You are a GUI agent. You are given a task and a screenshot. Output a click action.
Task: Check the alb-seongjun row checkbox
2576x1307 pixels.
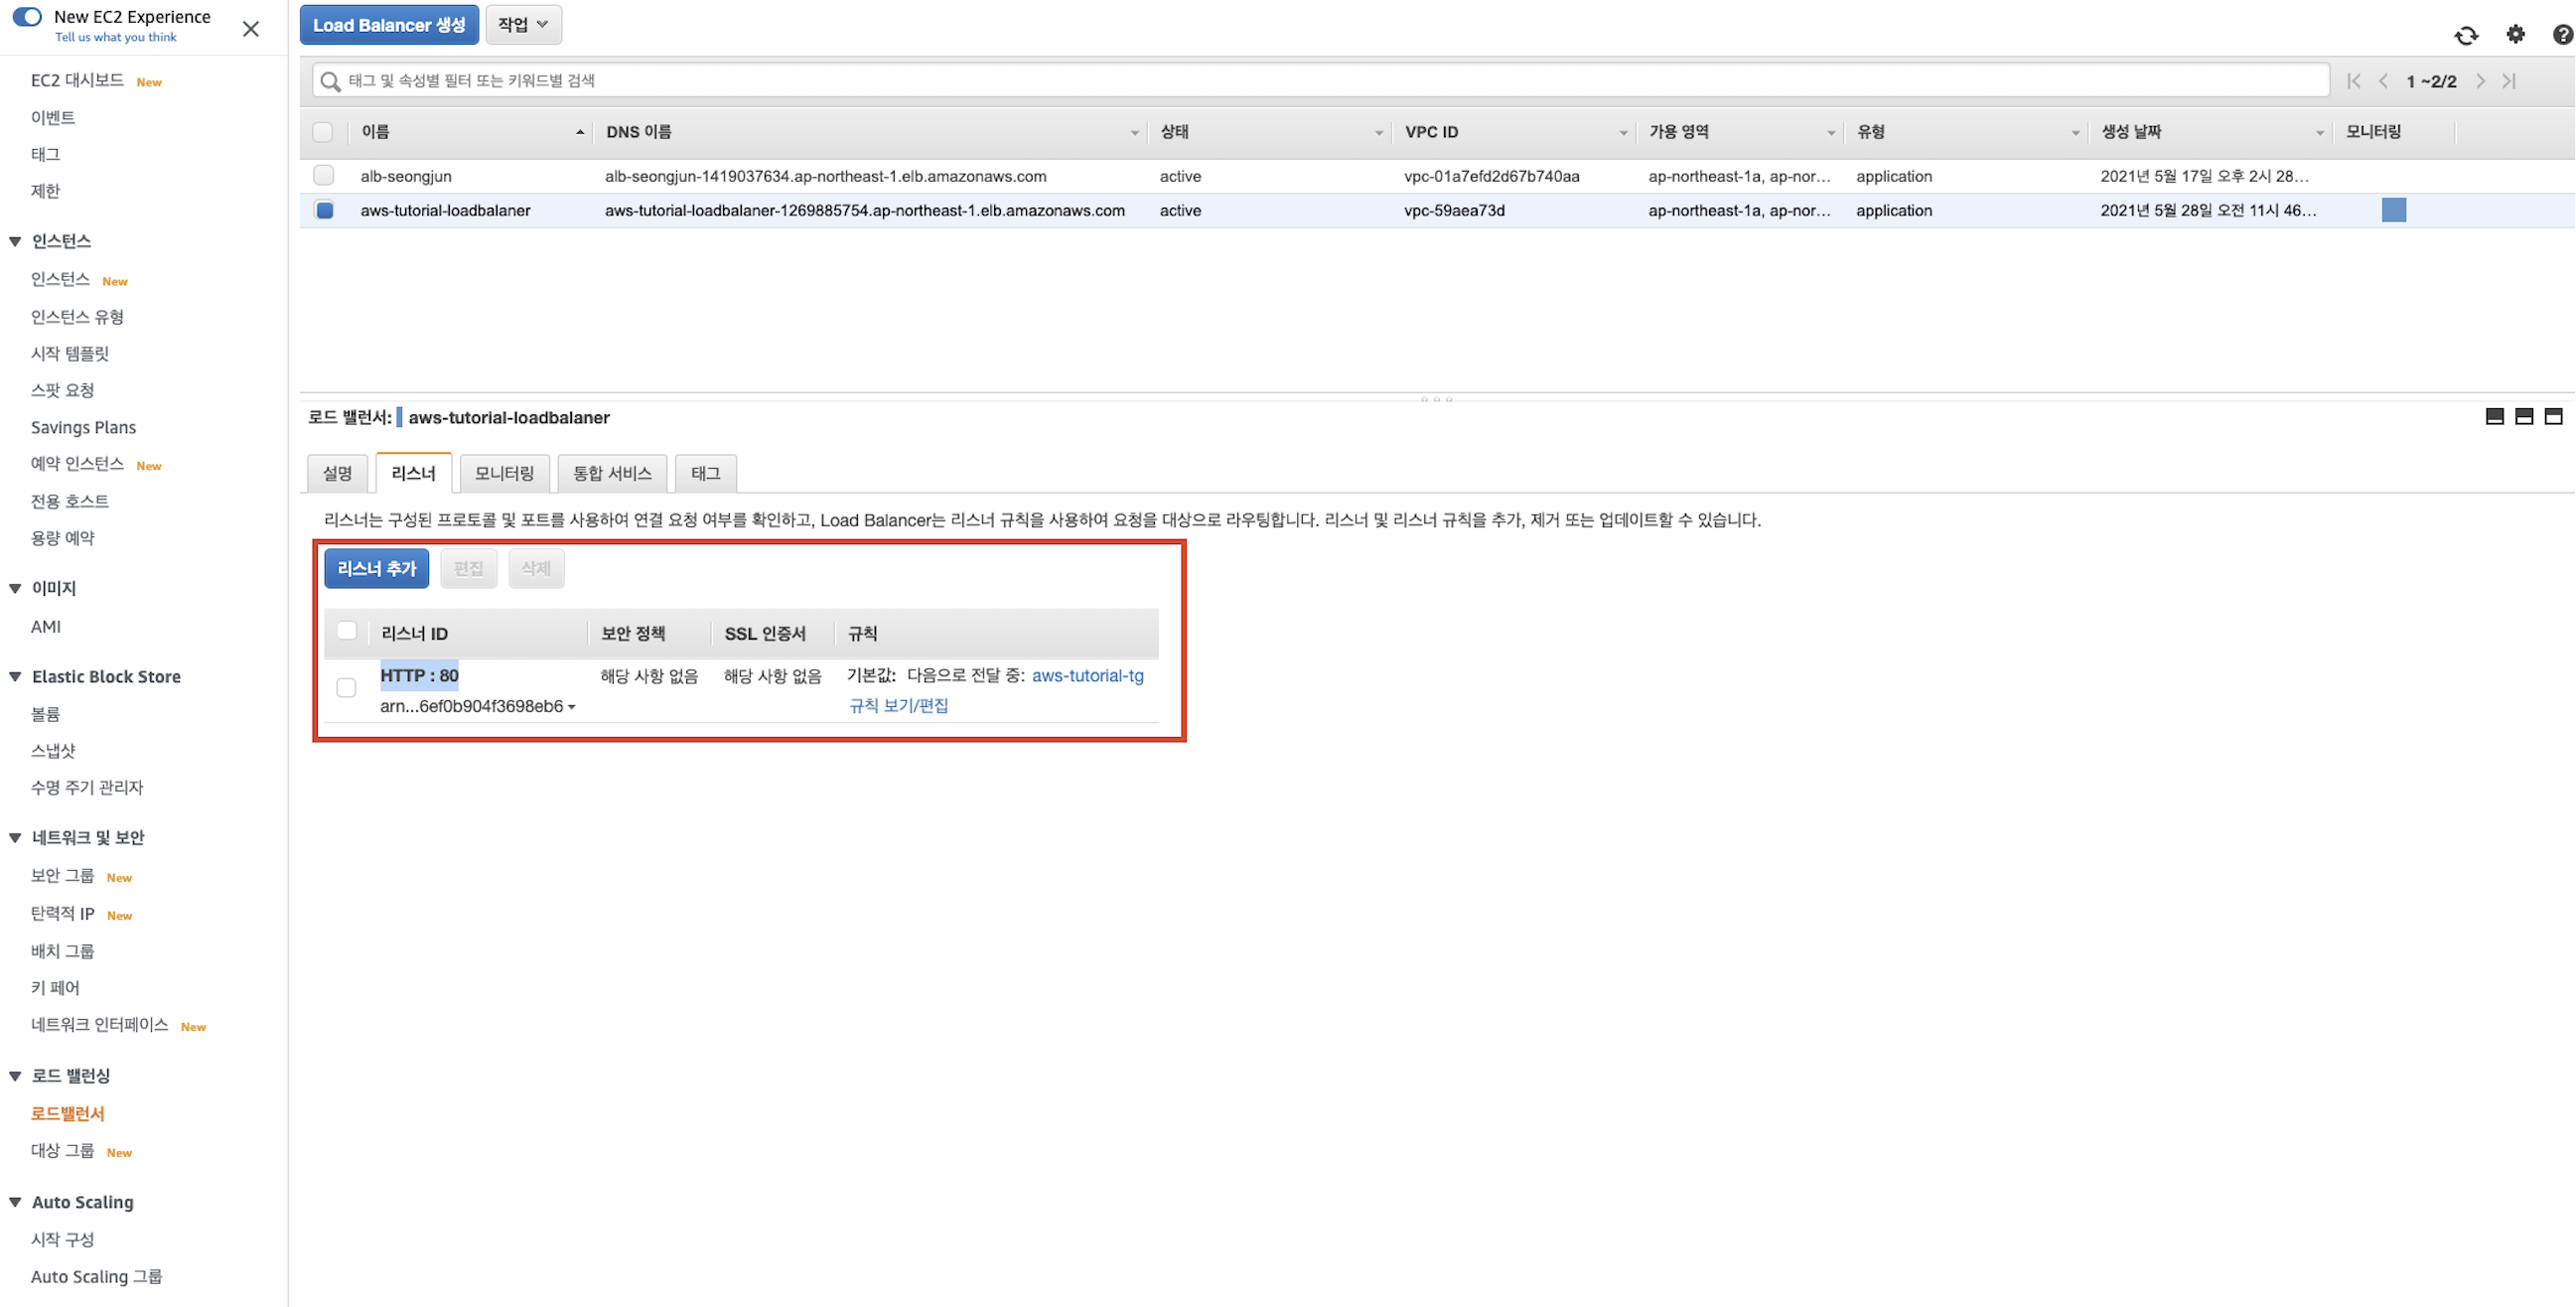click(x=323, y=175)
